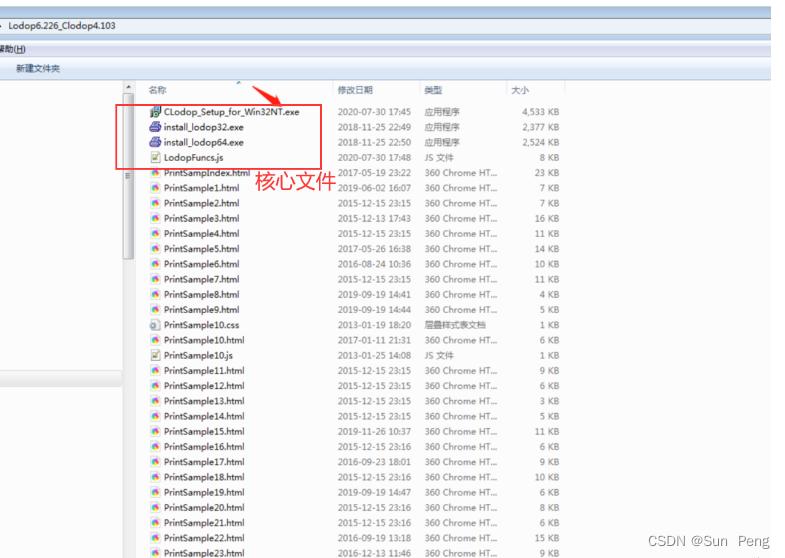Click the date 2020-07-30 17:45
The image size is (785, 558).
374,112
